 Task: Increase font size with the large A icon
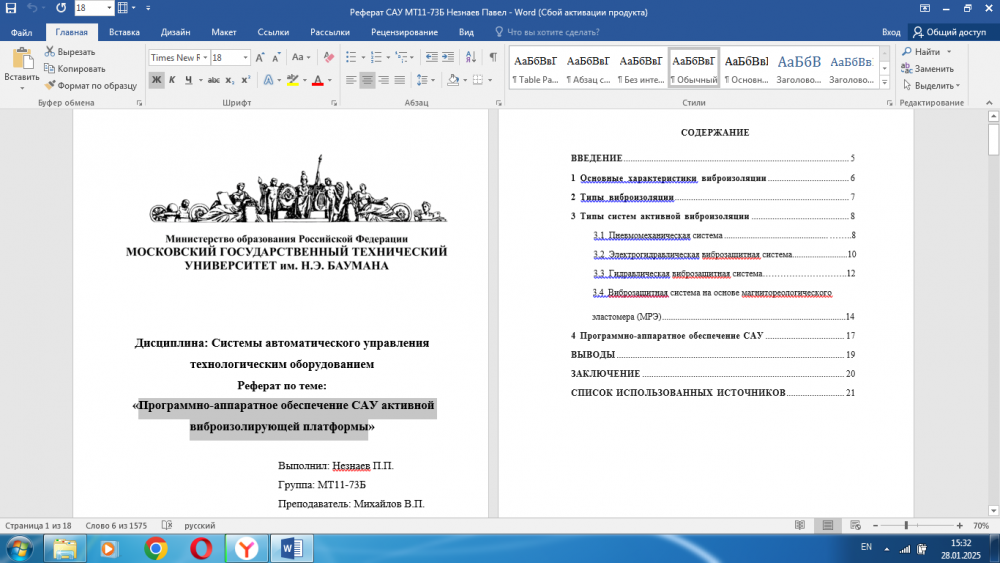click(262, 57)
